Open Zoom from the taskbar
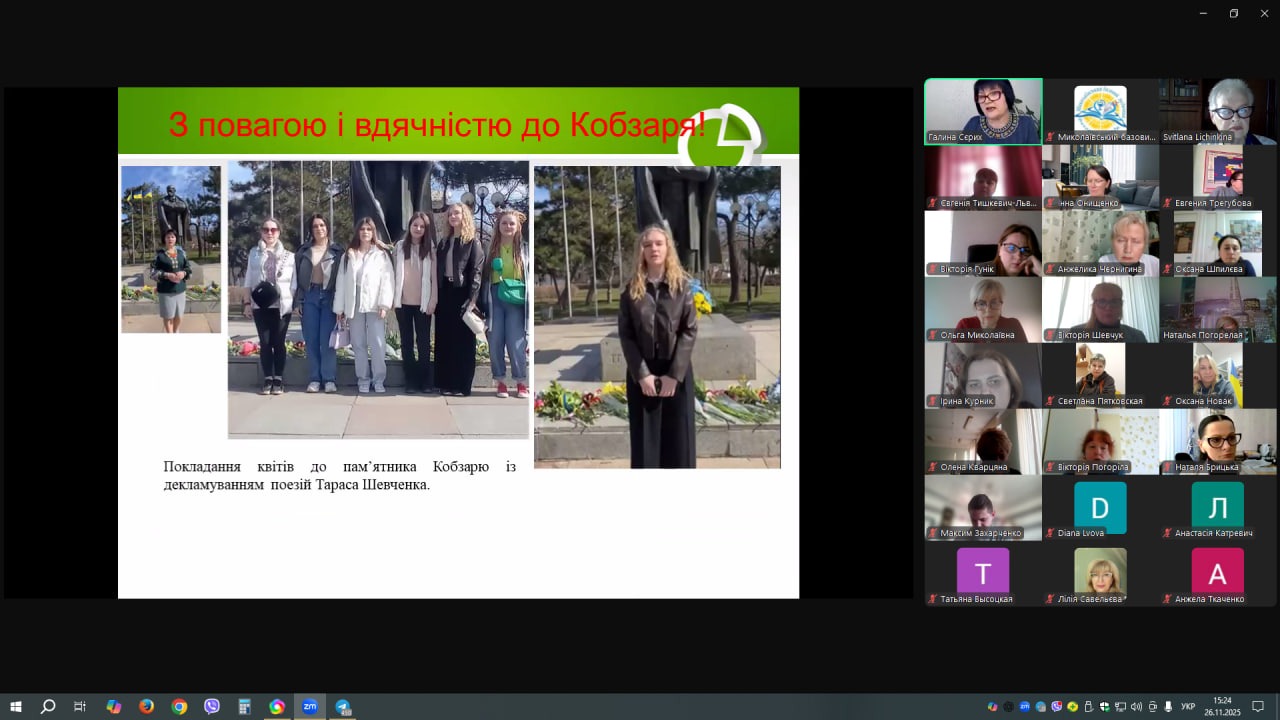 click(x=309, y=707)
